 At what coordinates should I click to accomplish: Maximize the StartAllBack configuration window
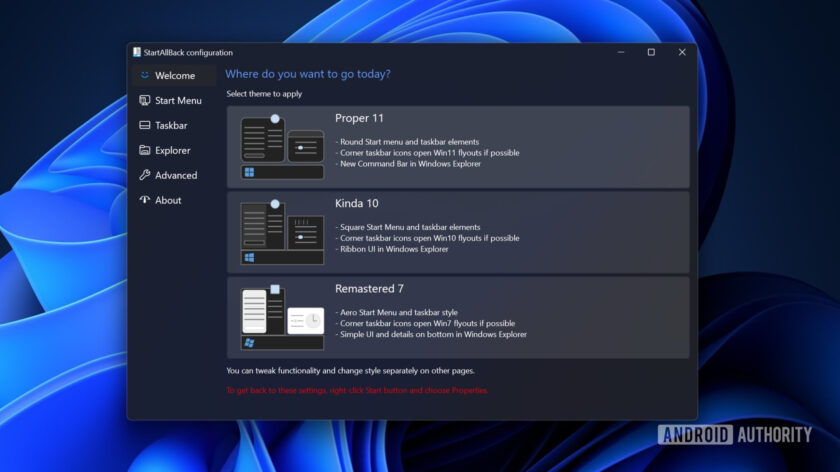(651, 52)
